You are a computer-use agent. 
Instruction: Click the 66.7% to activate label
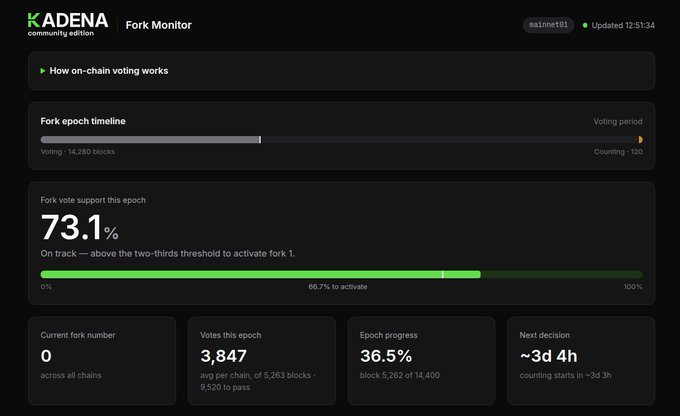coord(338,287)
